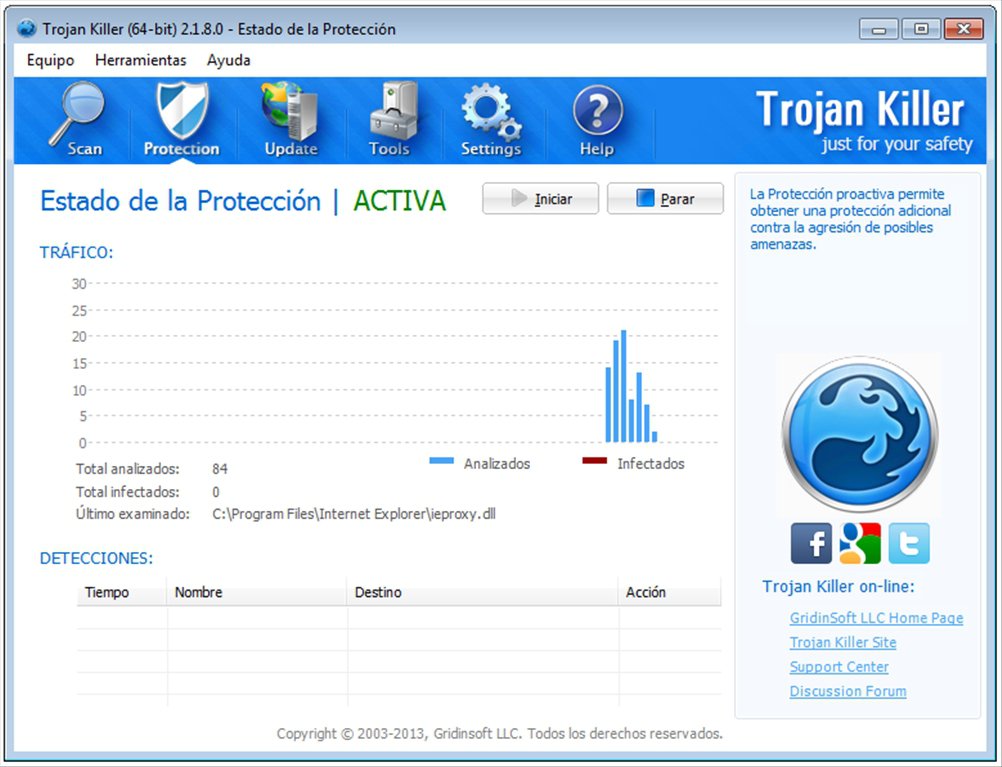Image resolution: width=1002 pixels, height=767 pixels.
Task: Click the blue Analizados legend swatch
Action: pos(442,460)
